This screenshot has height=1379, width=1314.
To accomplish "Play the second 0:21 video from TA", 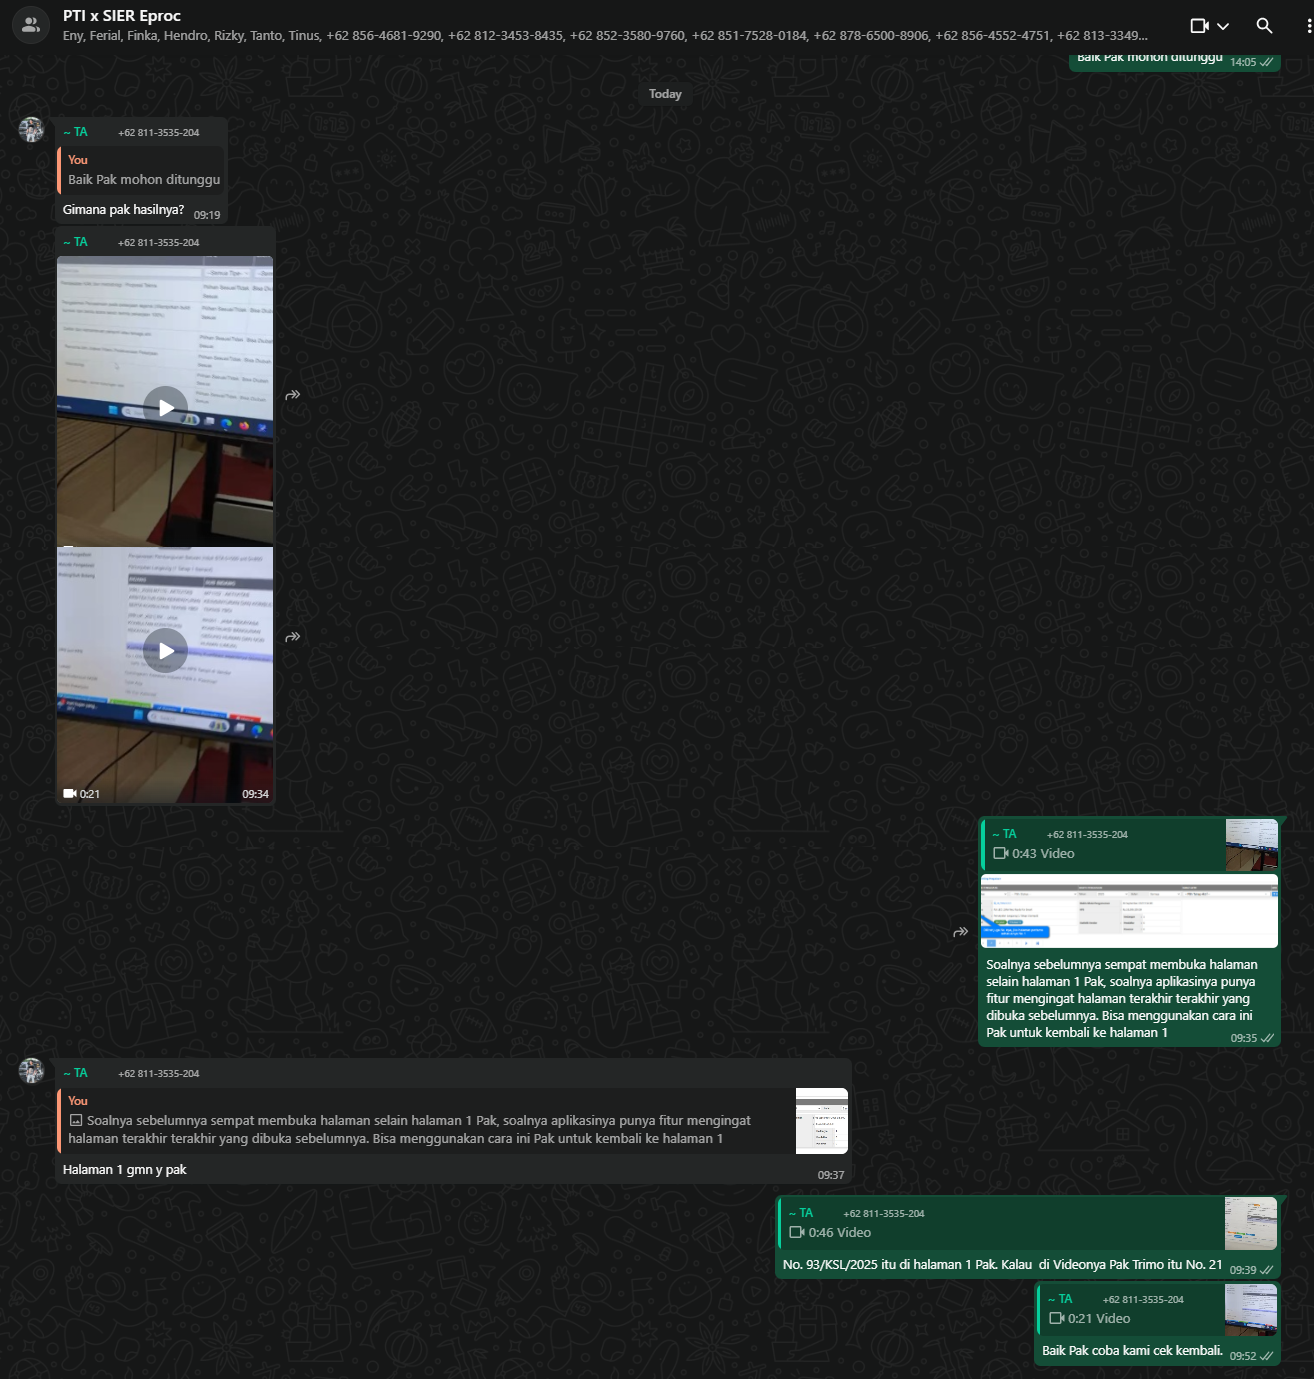I will point(165,651).
